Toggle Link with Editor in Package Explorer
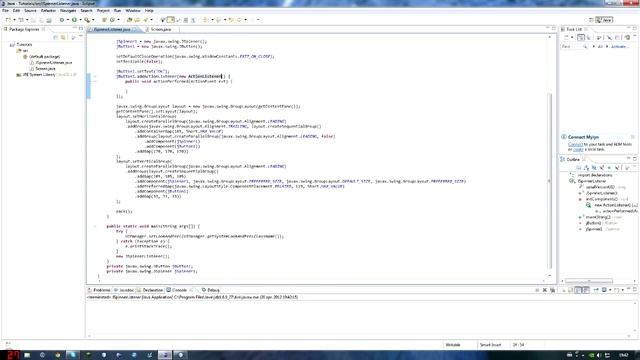 click(63, 37)
